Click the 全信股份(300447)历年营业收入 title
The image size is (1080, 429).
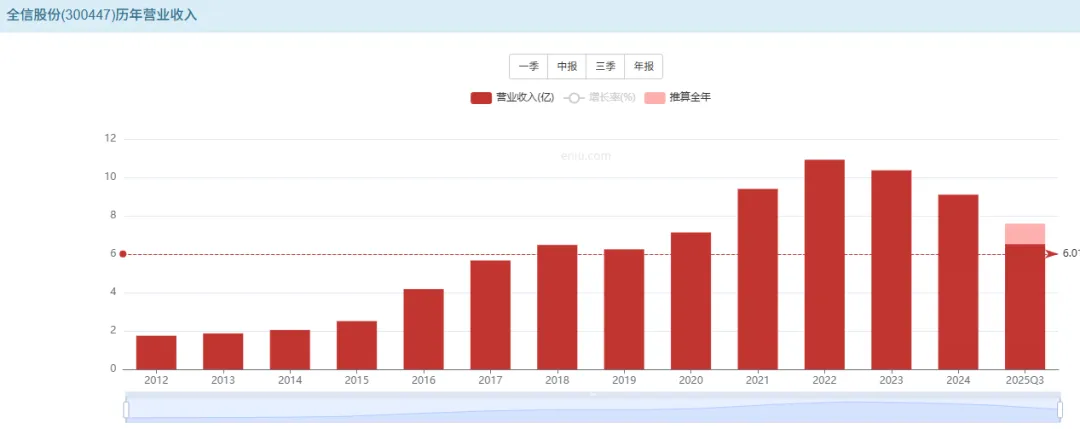click(102, 15)
